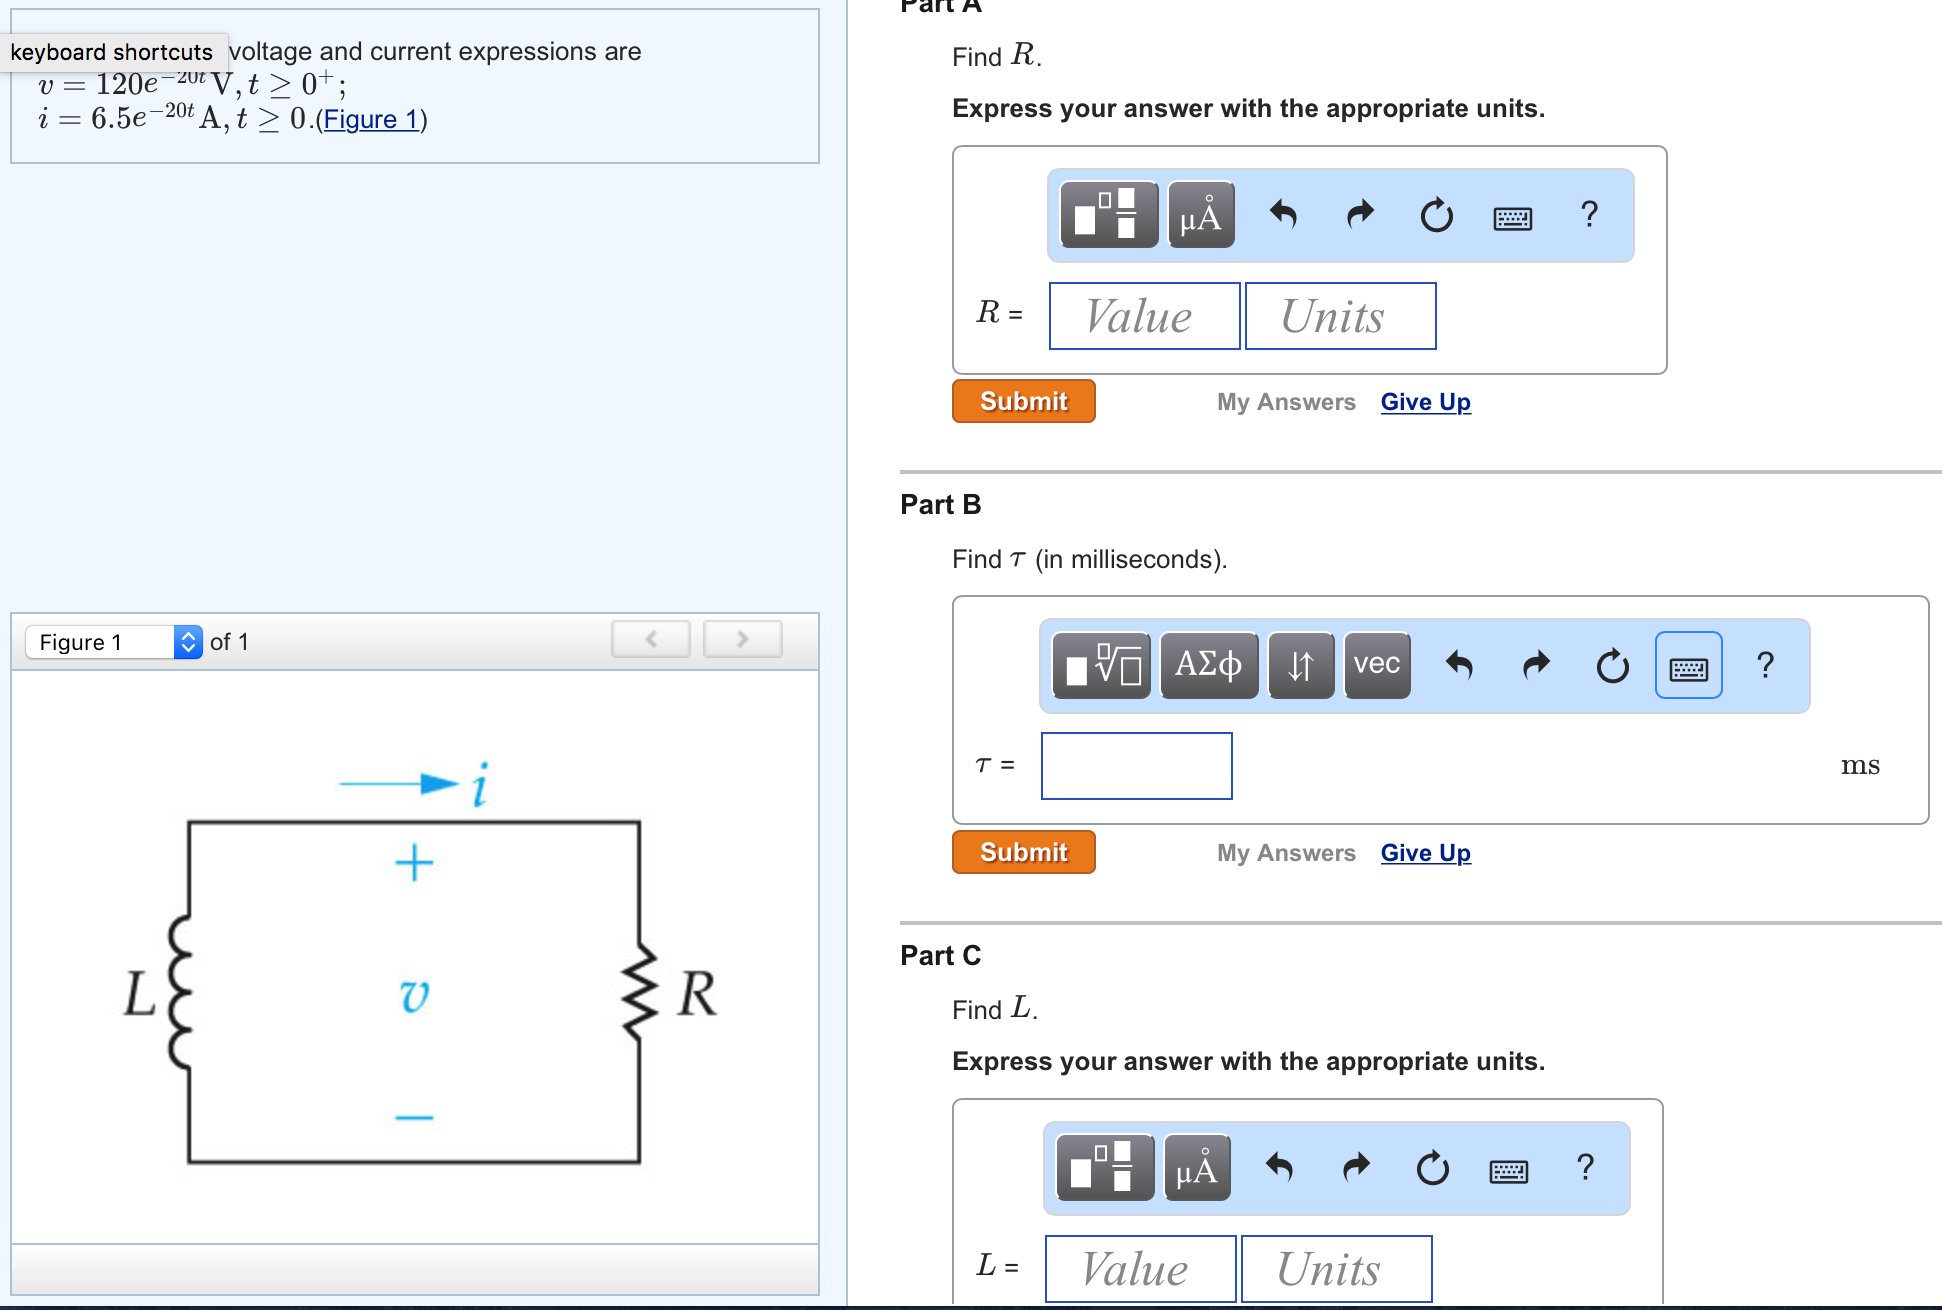Open the Figure 1 link in the problem statement
This screenshot has width=1942, height=1310.
pyautogui.click(x=369, y=119)
